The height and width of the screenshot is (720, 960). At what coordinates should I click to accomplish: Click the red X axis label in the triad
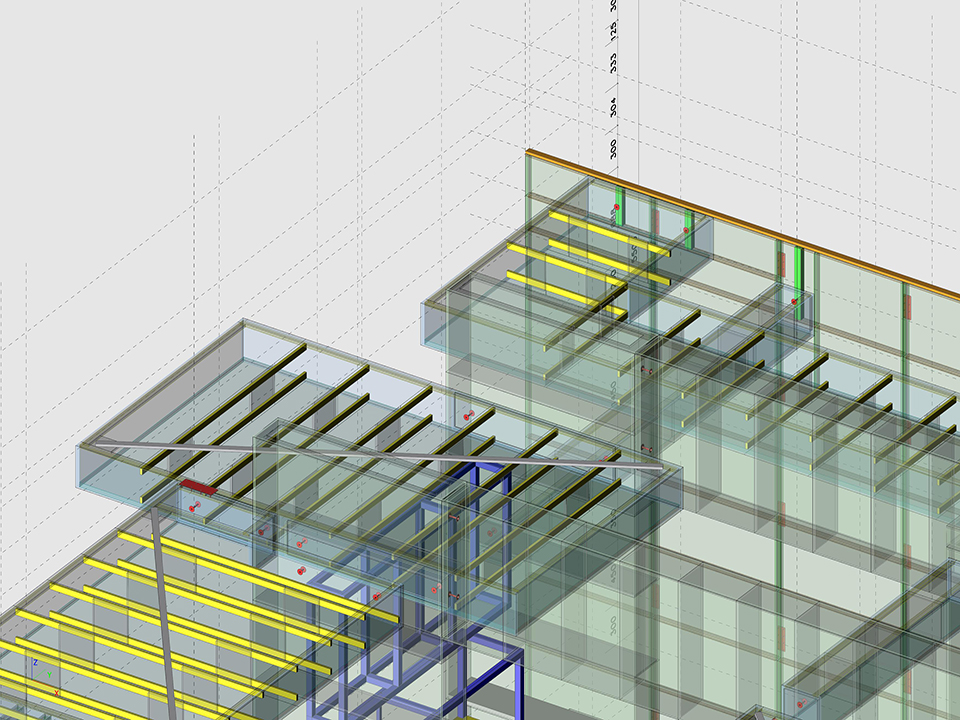(56, 692)
